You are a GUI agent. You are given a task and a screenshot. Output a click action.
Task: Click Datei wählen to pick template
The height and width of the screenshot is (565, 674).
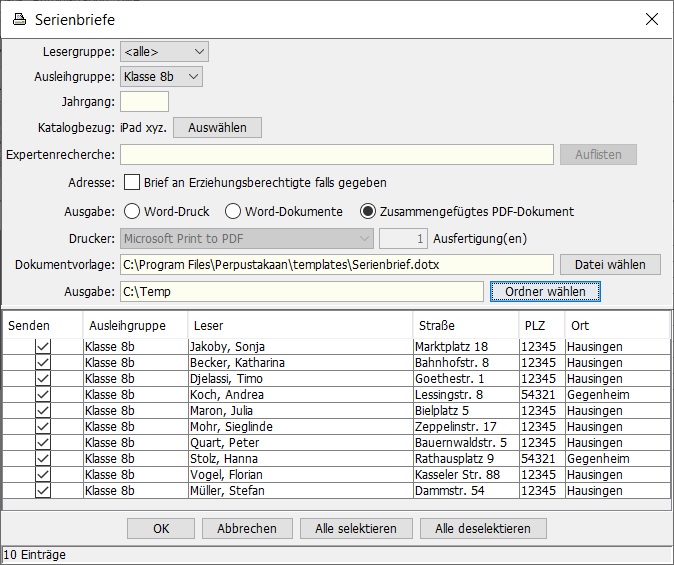(x=610, y=264)
